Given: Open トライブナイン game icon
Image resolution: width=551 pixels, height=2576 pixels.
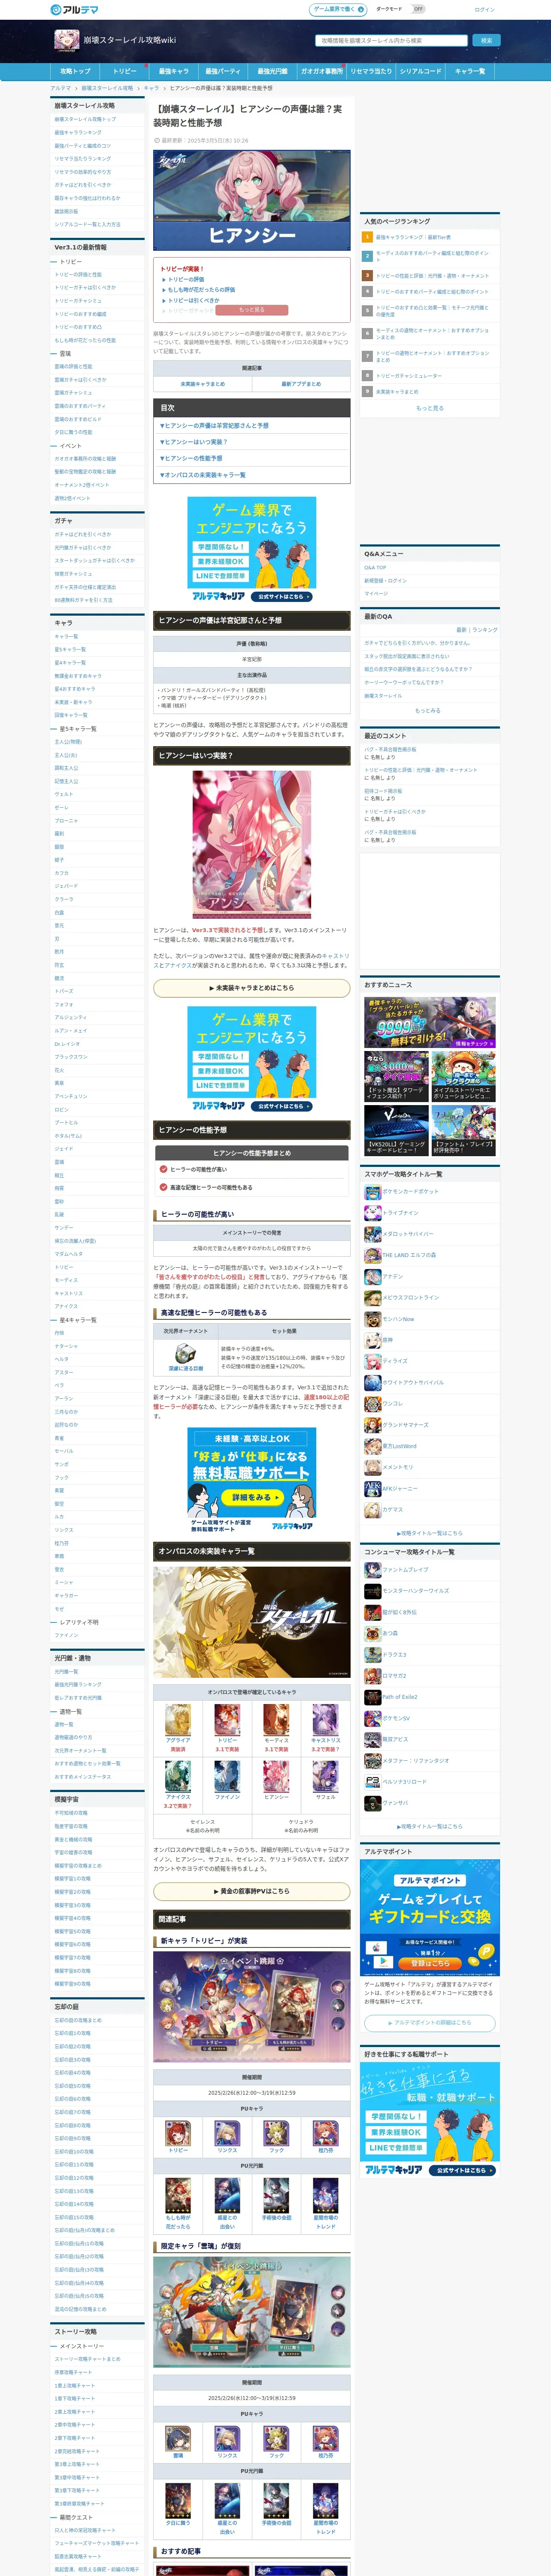Looking at the screenshot, I should tap(372, 1212).
